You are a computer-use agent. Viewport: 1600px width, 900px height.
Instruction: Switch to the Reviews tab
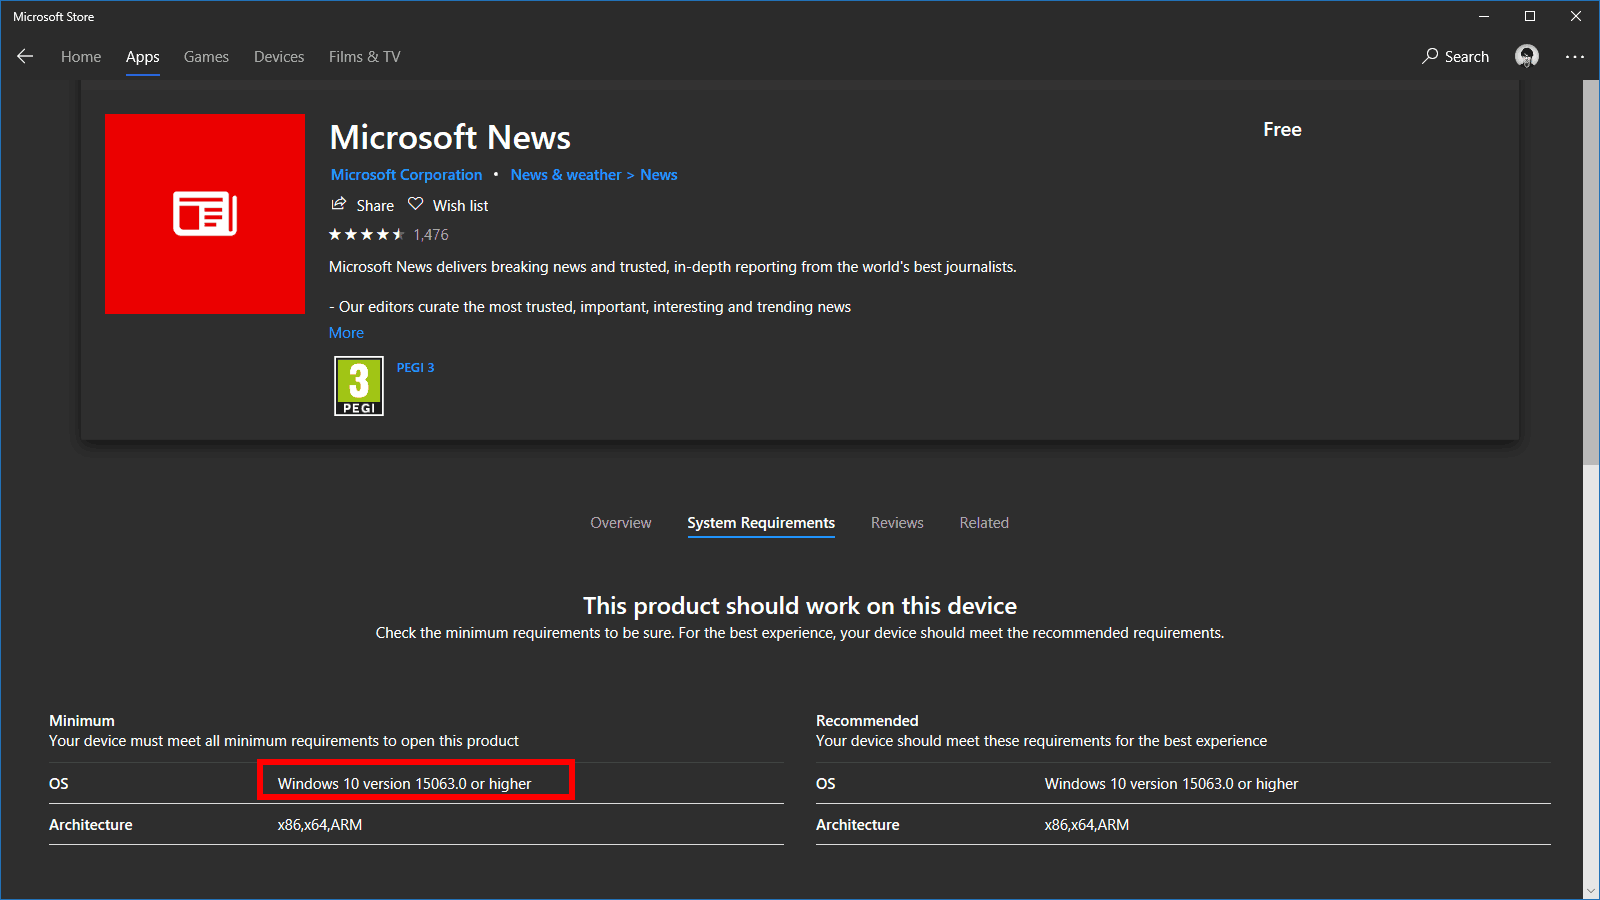pyautogui.click(x=897, y=523)
